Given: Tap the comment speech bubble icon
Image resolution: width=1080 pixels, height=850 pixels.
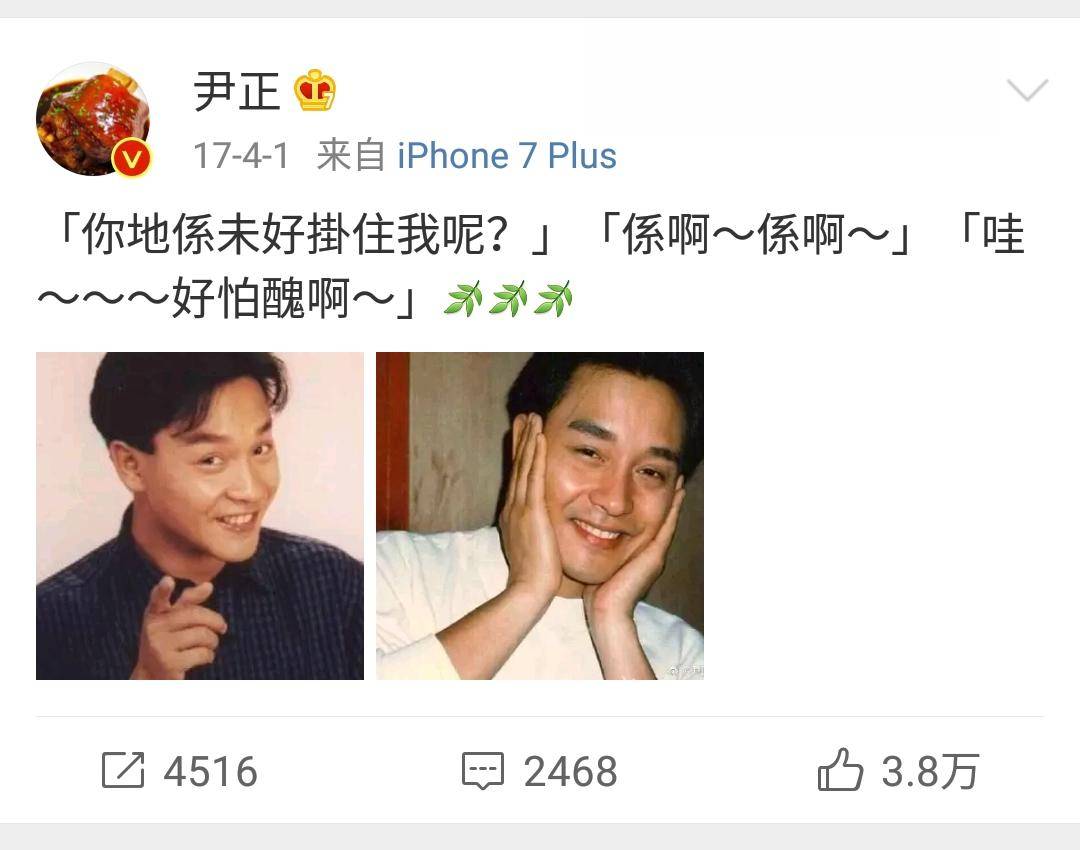Looking at the screenshot, I should coord(482,771).
